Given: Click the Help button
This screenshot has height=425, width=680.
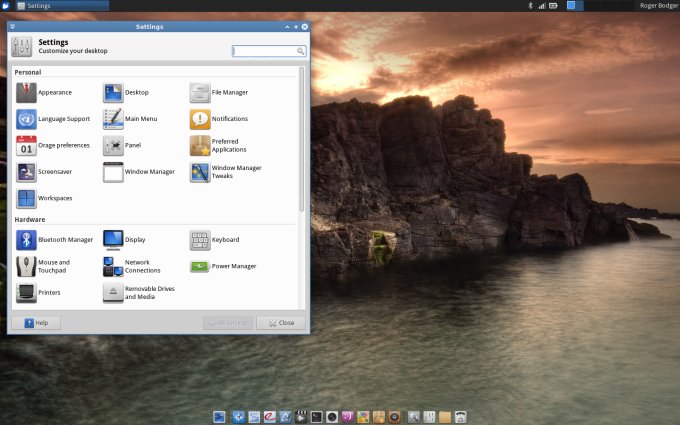Looking at the screenshot, I should pyautogui.click(x=35, y=323).
